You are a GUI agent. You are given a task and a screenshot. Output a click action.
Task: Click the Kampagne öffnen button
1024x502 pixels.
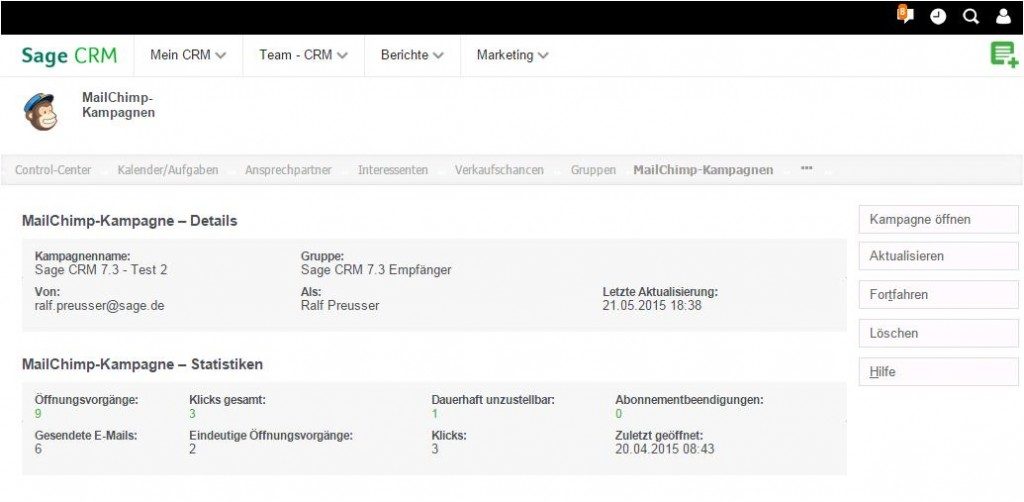coord(938,219)
